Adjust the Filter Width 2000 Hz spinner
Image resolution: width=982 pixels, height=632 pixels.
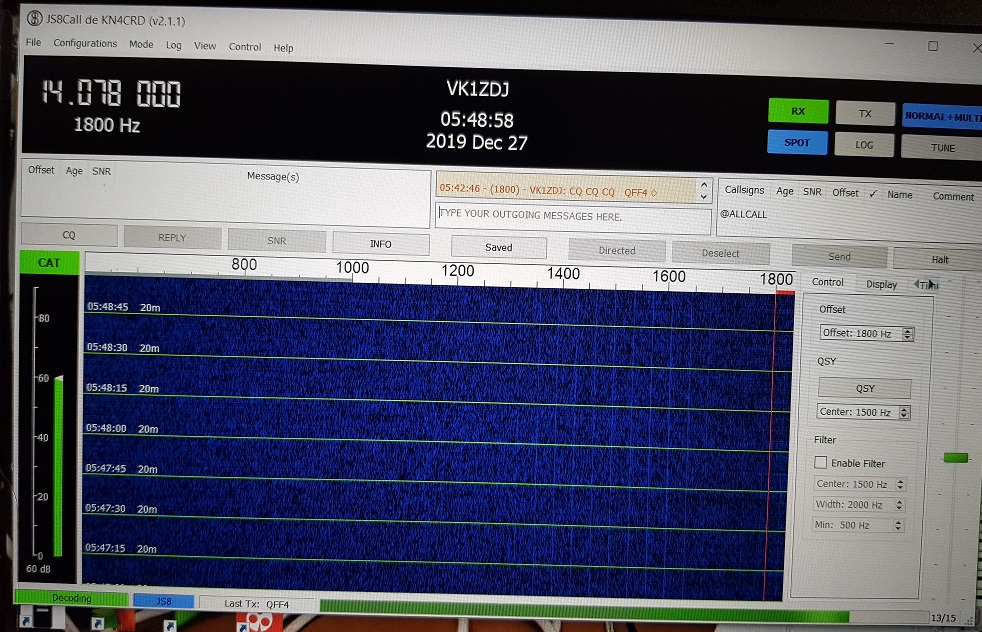click(859, 505)
